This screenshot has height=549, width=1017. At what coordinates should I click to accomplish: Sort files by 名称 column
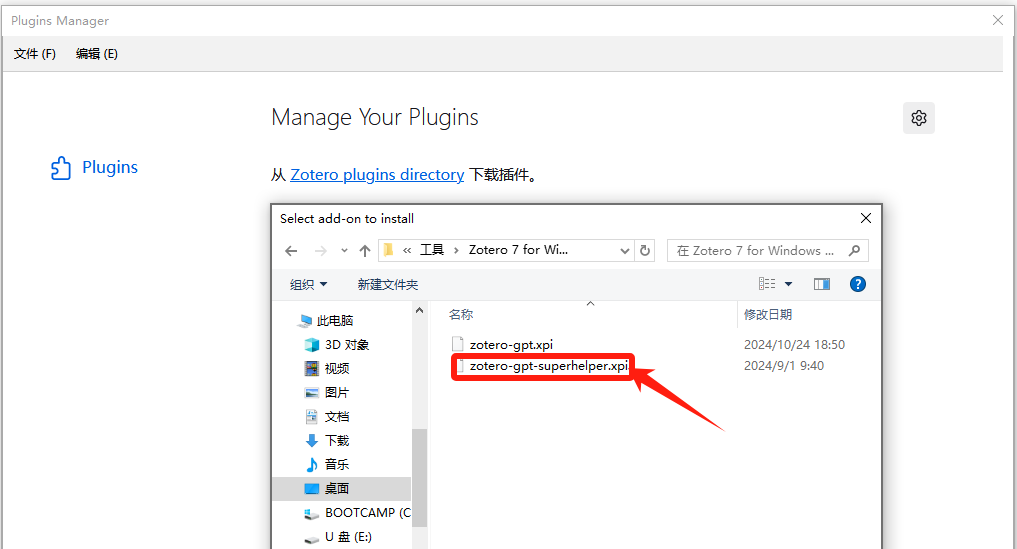coord(461,315)
